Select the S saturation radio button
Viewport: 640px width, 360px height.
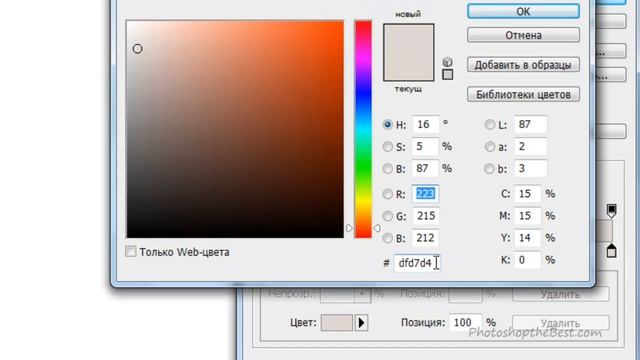[387, 147]
